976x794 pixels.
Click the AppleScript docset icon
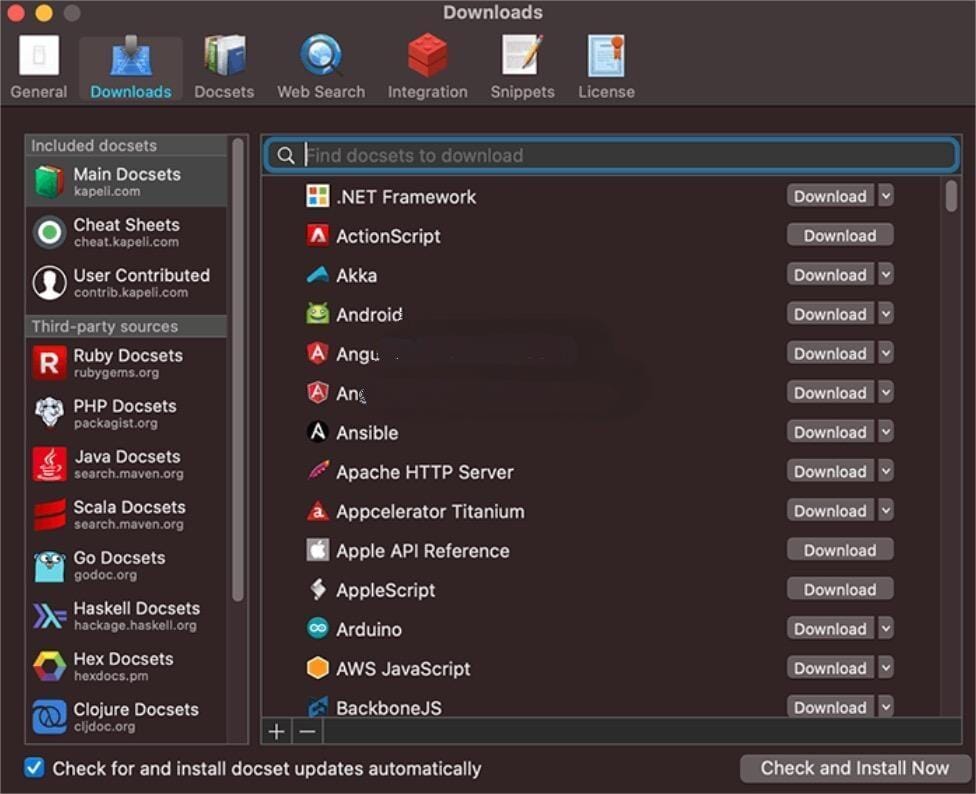317,589
